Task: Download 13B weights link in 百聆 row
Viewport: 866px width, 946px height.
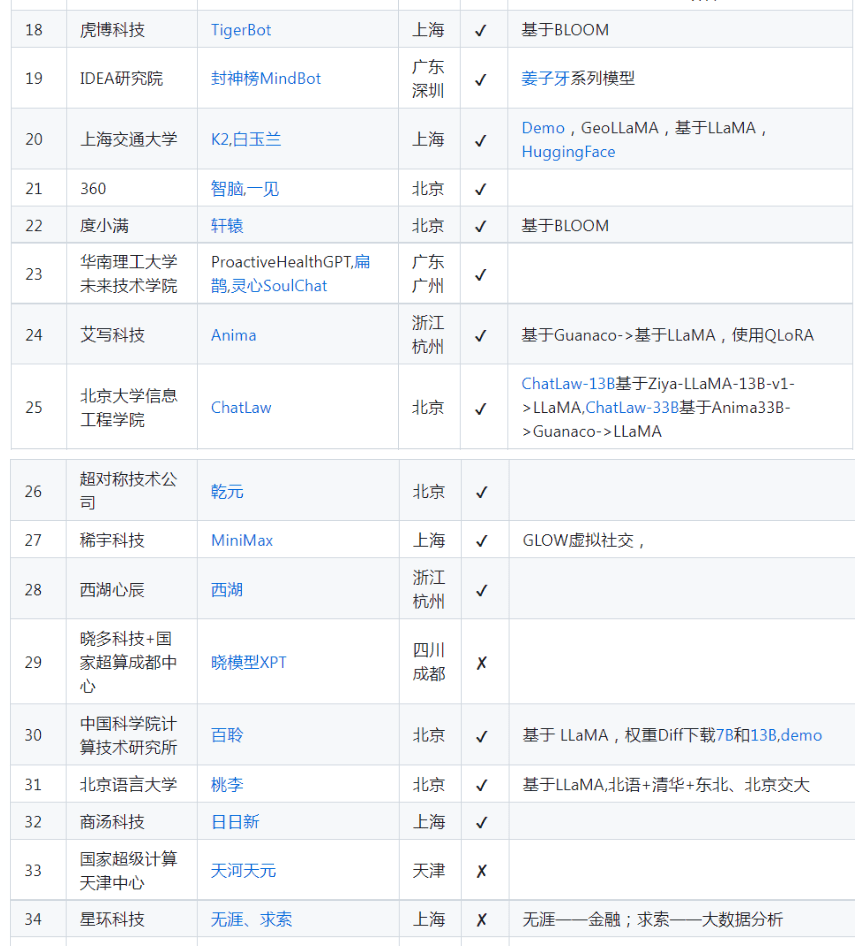Action: pos(763,735)
